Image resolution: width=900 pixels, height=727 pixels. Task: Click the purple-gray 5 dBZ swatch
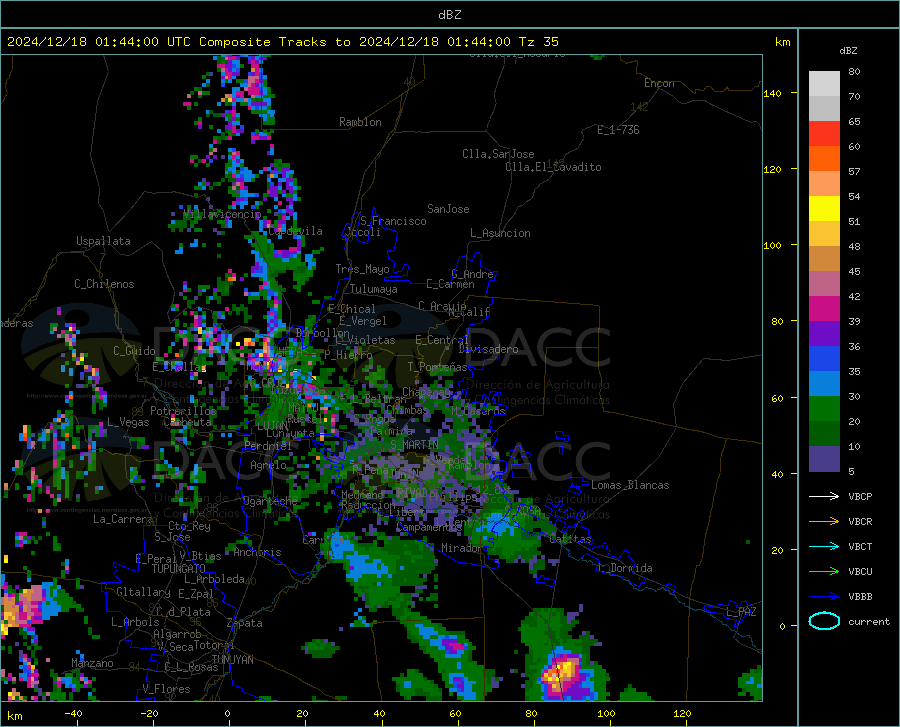pos(824,459)
